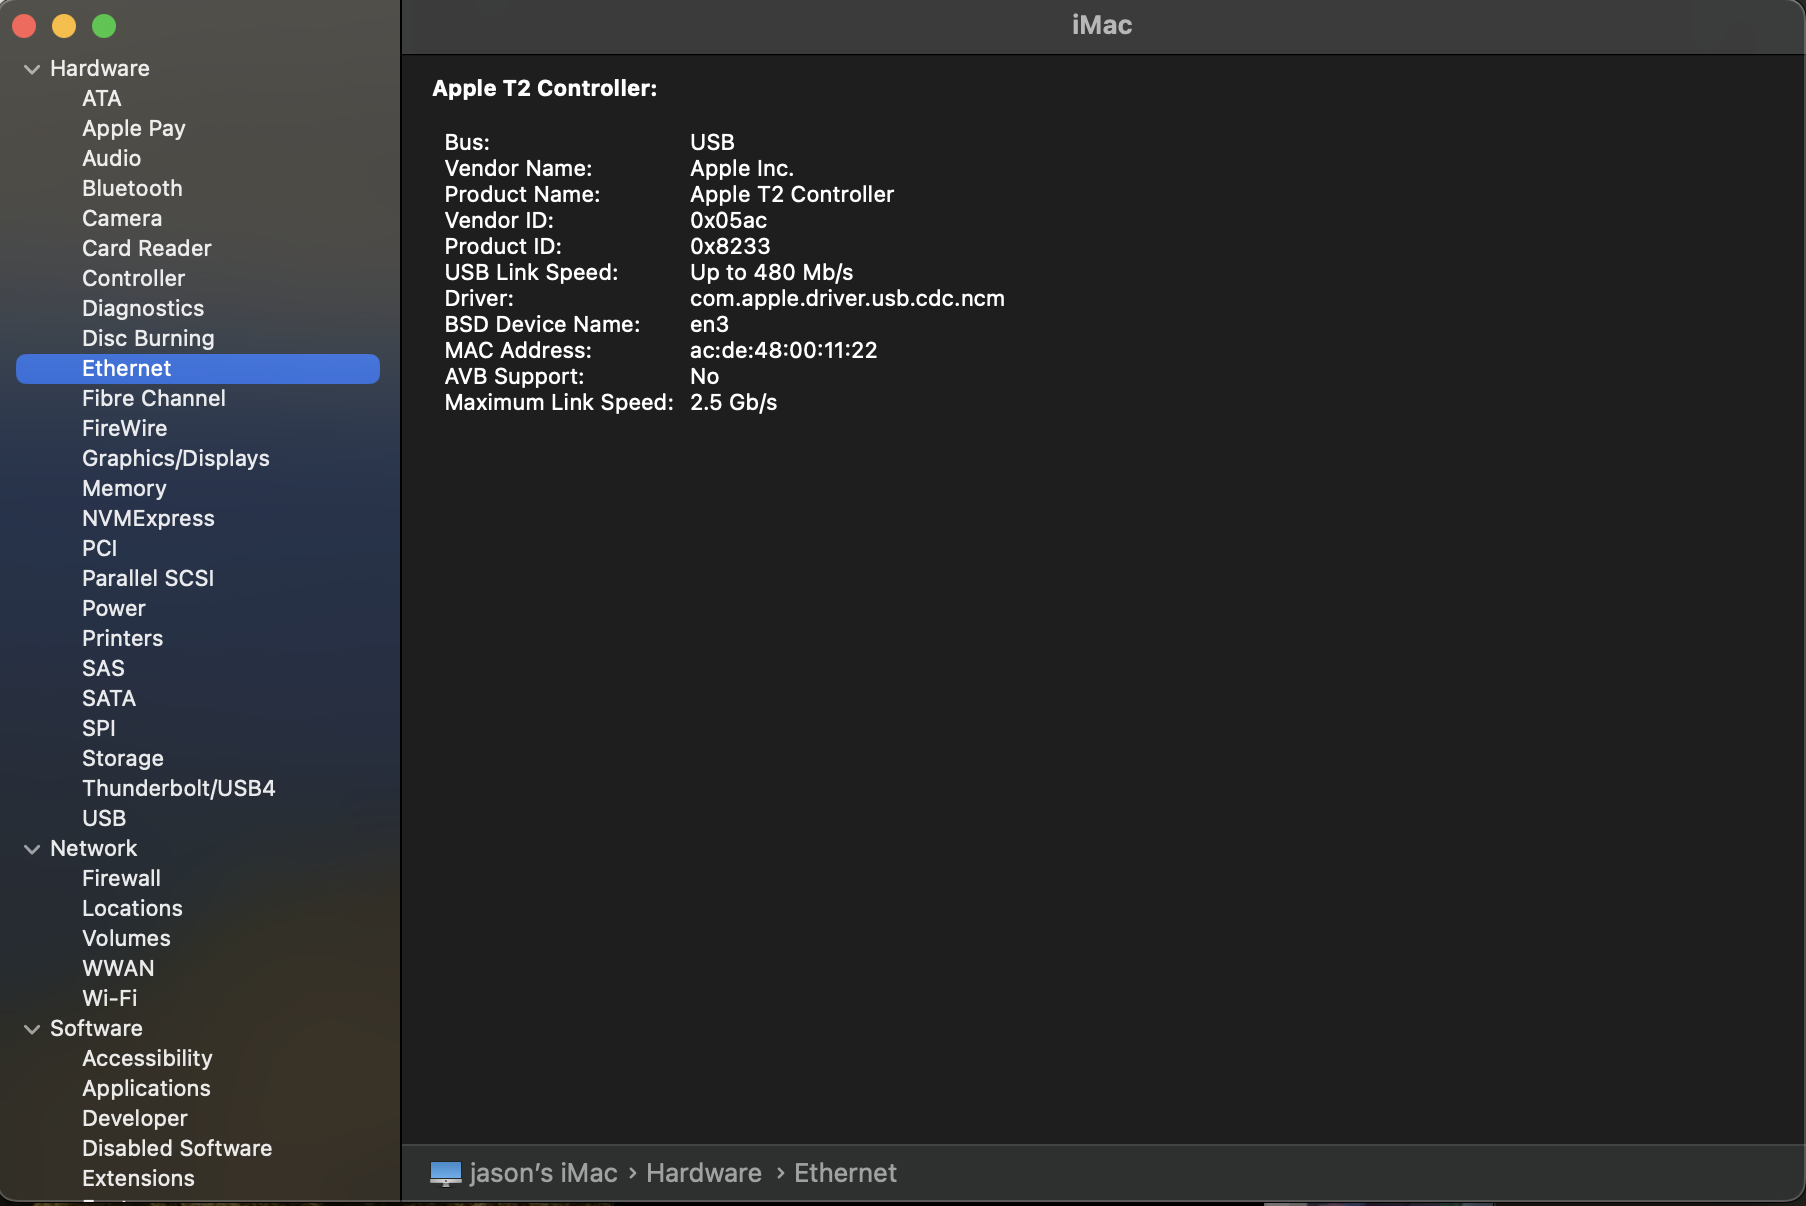Viewport: 1806px width, 1206px height.
Task: Click jason's iMac in path bar
Action: (543, 1173)
